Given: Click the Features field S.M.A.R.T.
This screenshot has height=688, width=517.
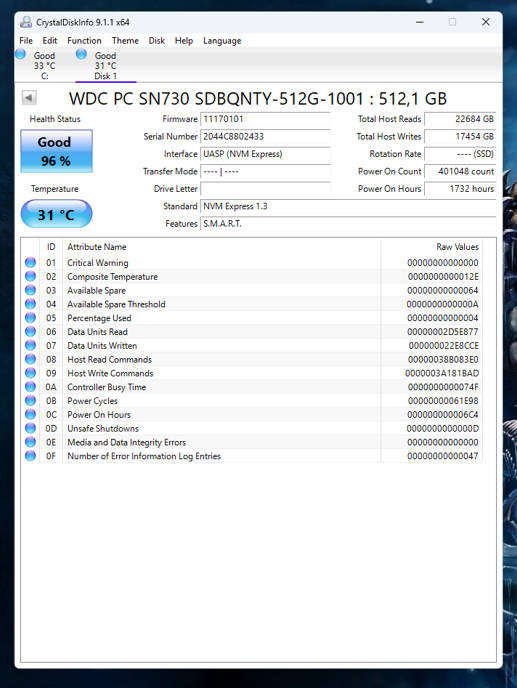Looking at the screenshot, I should [348, 224].
